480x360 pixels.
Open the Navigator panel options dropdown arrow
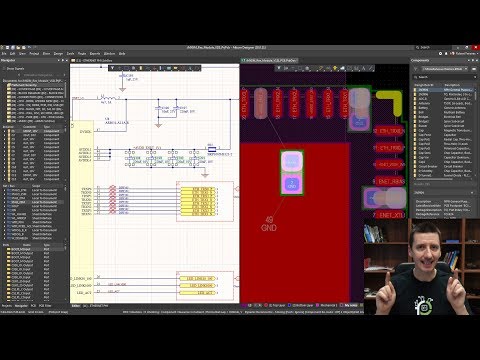click(x=59, y=60)
